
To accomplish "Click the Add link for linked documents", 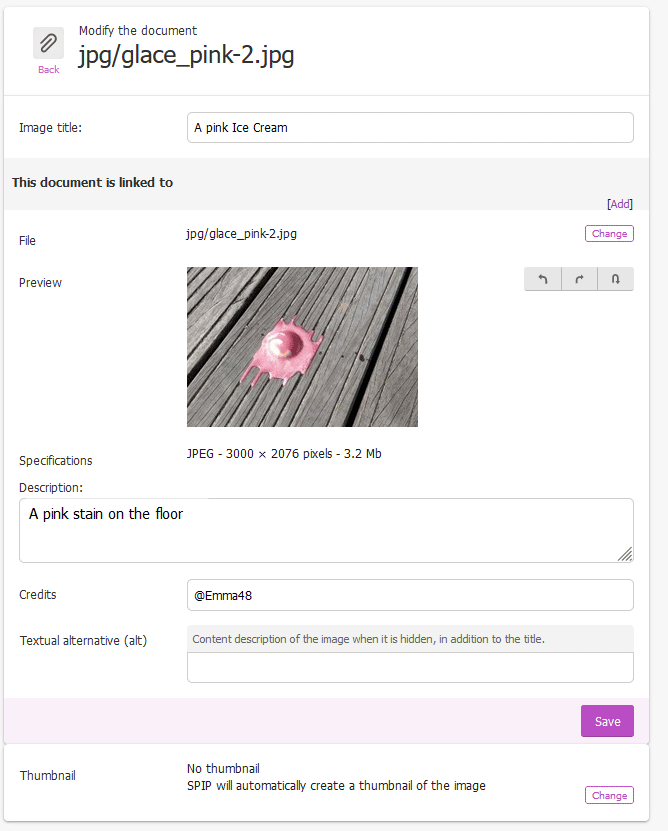I will (620, 204).
